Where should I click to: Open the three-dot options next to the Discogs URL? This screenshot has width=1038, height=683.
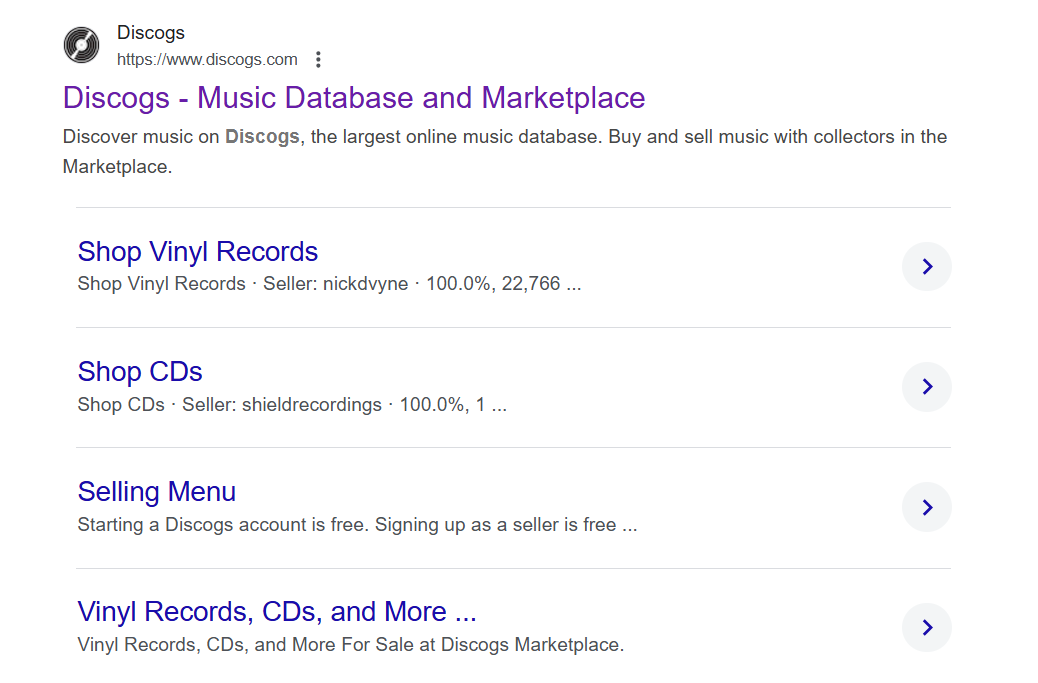pyautogui.click(x=319, y=60)
